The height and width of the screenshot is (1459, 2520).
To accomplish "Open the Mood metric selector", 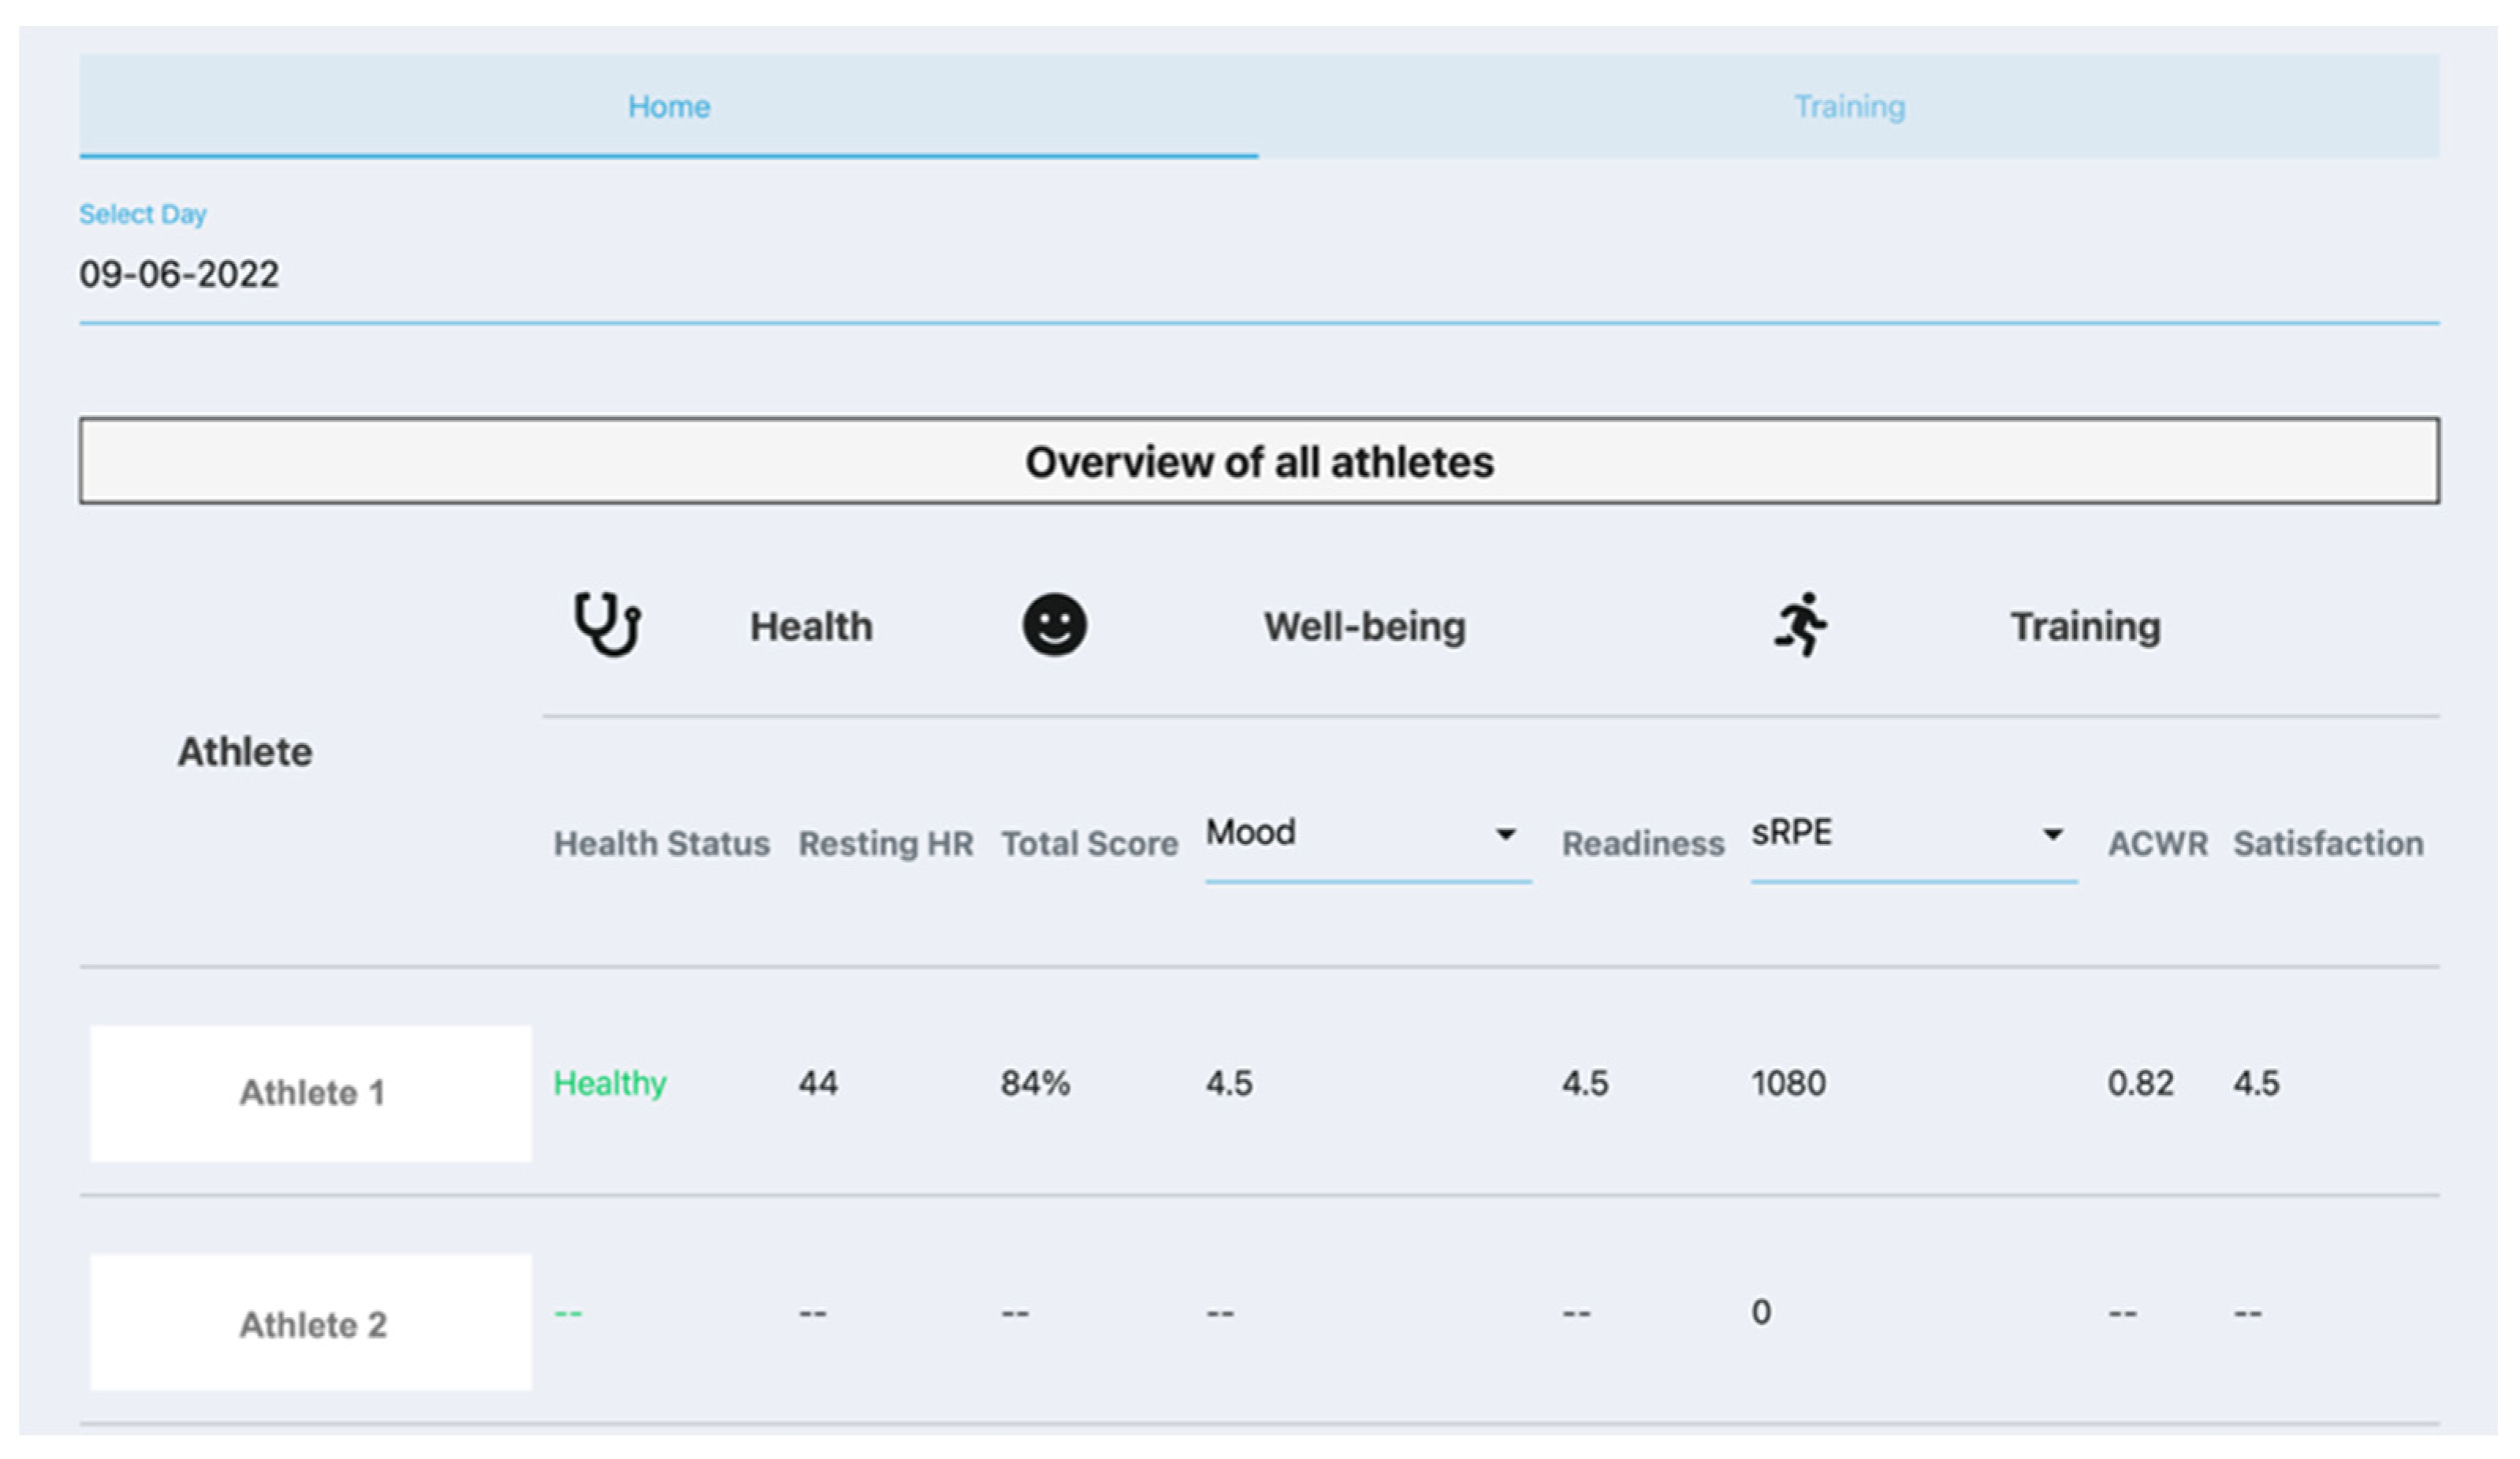I will click(1350, 834).
